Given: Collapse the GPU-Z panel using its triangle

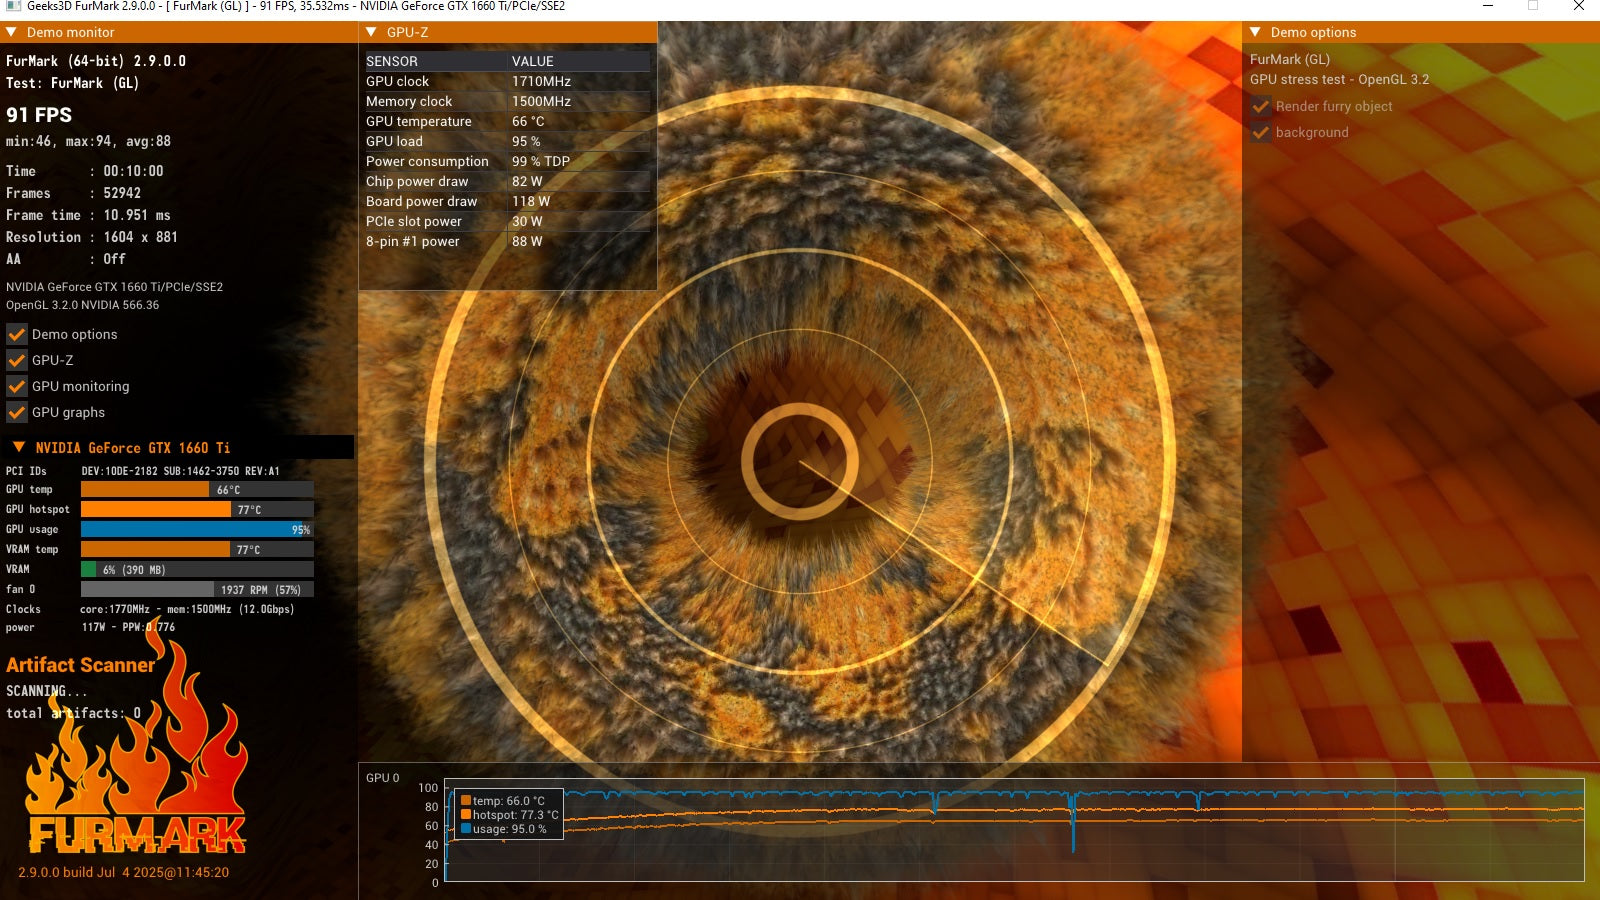Looking at the screenshot, I should click(x=372, y=32).
